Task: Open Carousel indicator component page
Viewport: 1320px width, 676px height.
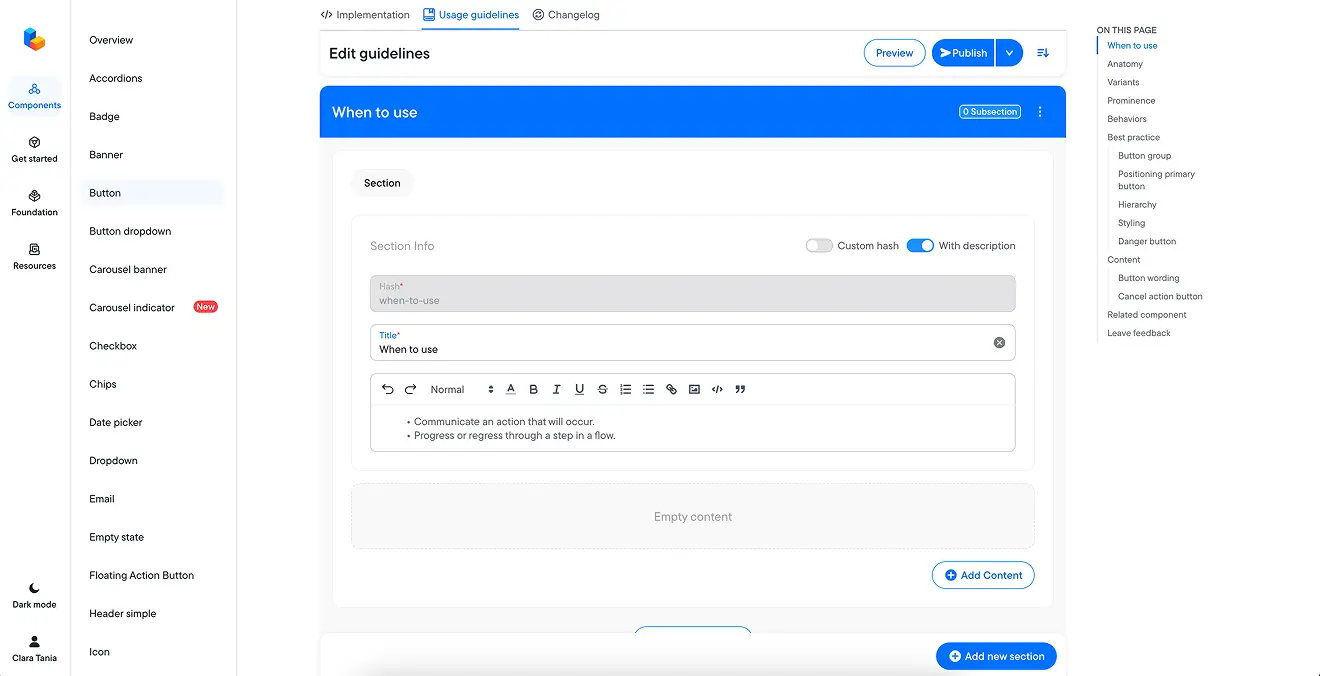Action: tap(132, 308)
